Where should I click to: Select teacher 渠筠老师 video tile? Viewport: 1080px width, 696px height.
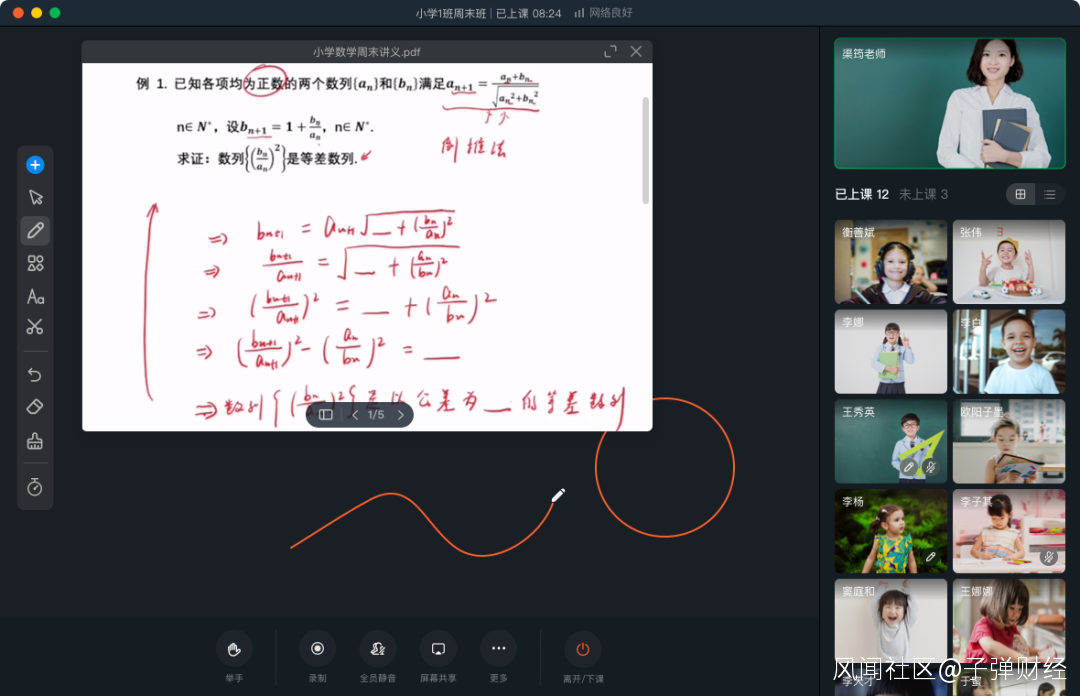coord(950,103)
